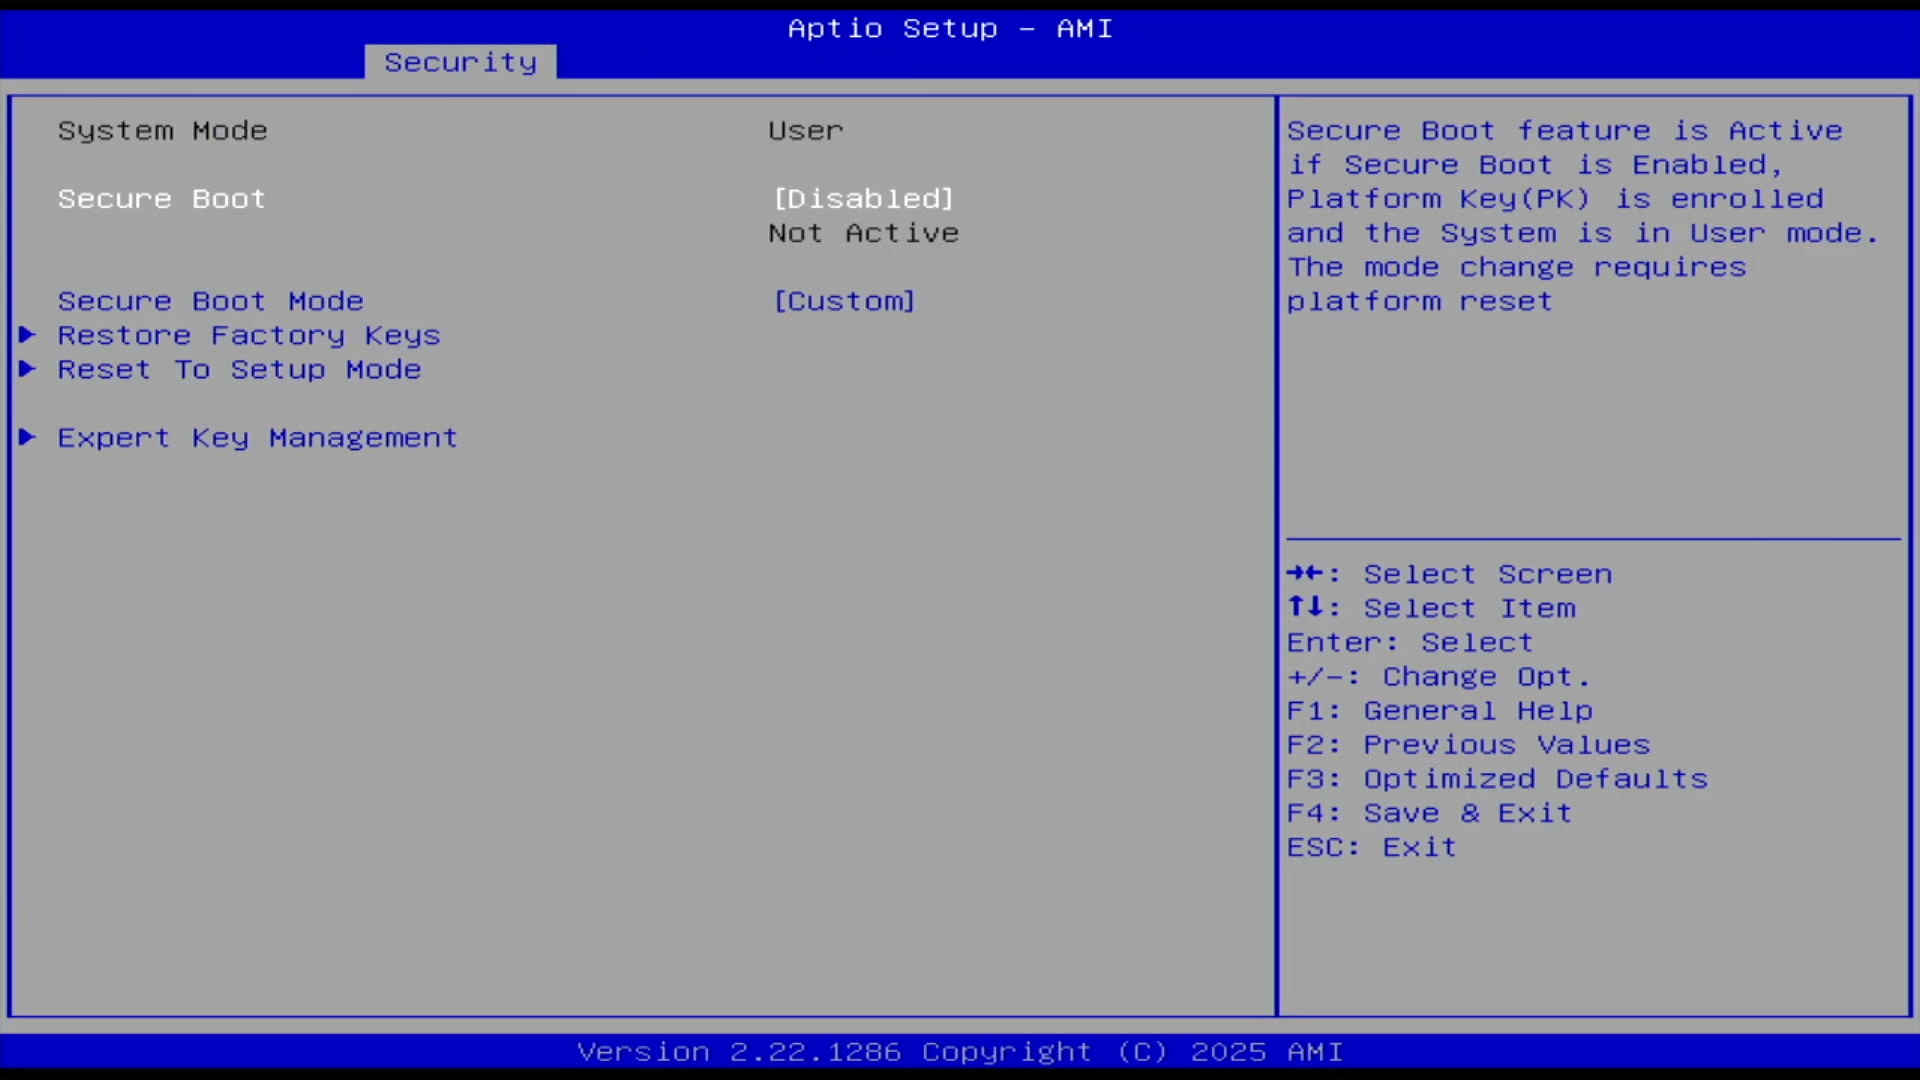The width and height of the screenshot is (1920, 1080).
Task: Click F2: Previous Values hint
Action: [x=1468, y=745]
